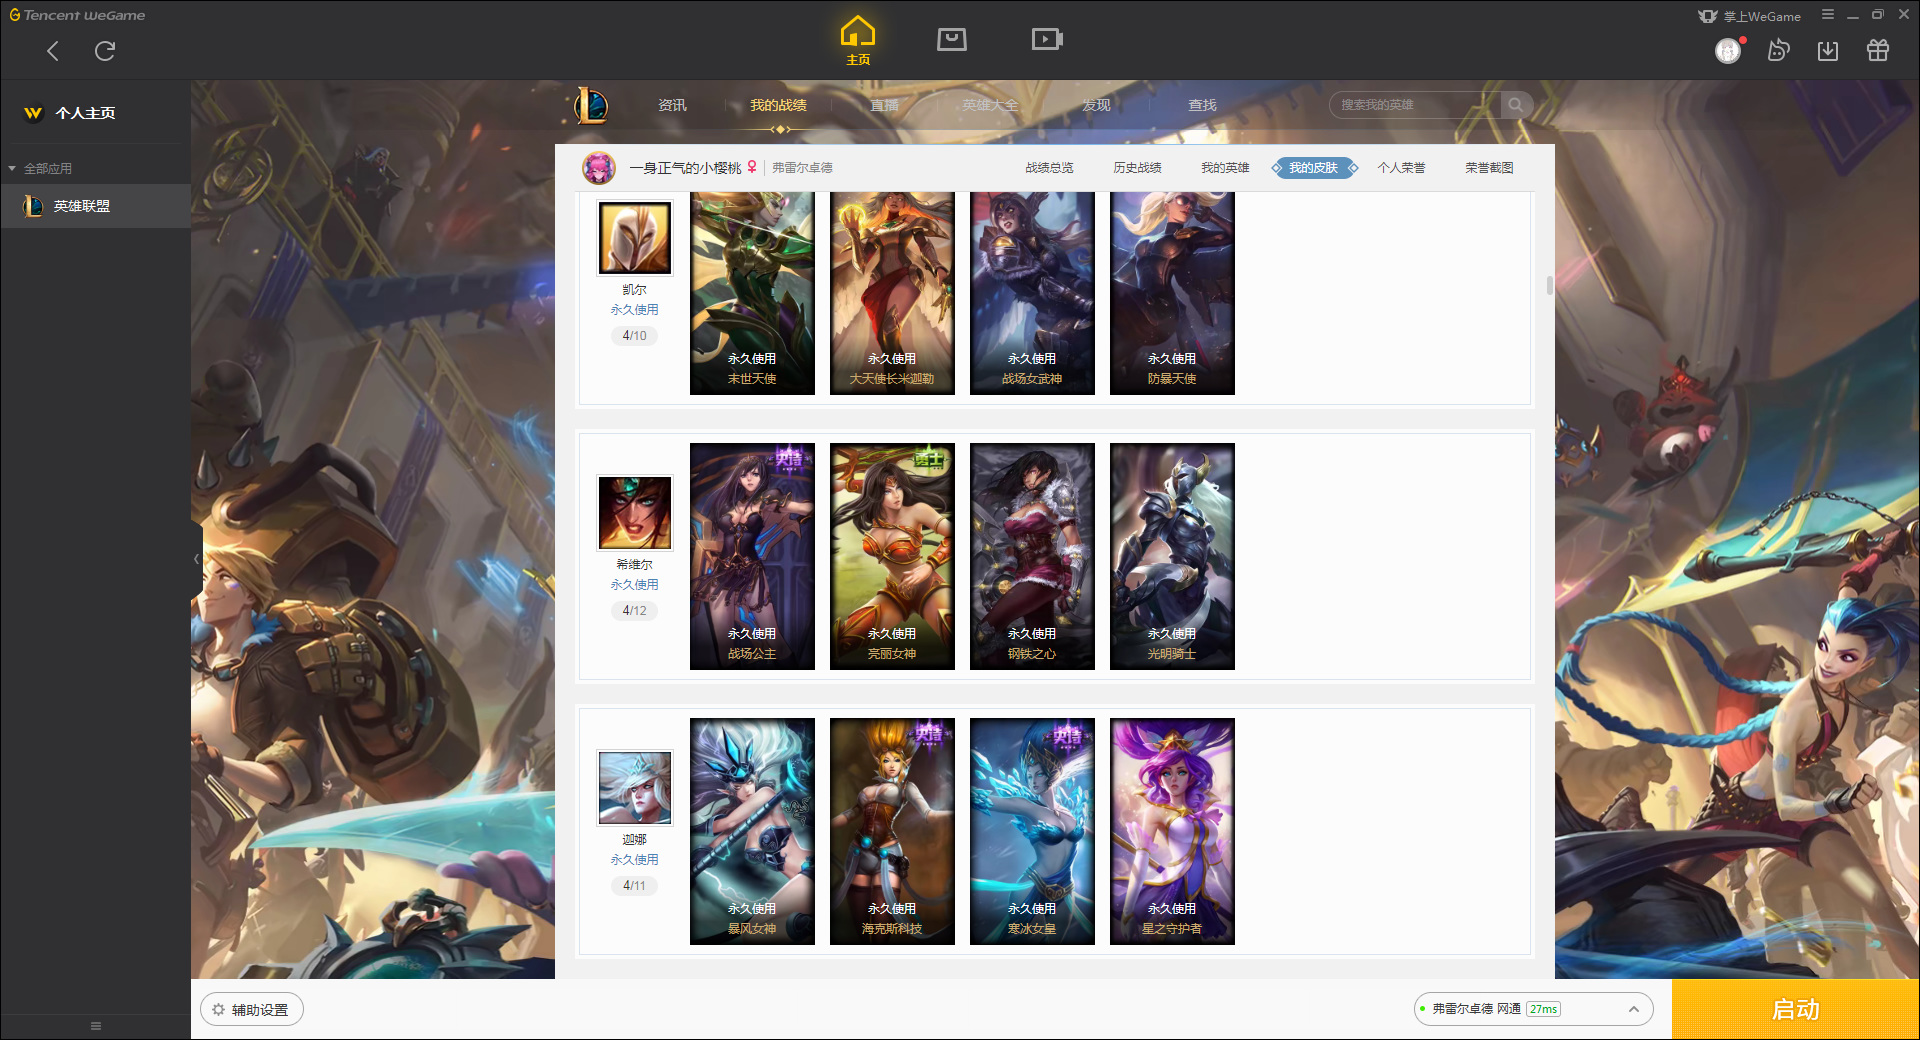
Task: Switch to 战绩总览 sub-tab
Action: pyautogui.click(x=1049, y=168)
